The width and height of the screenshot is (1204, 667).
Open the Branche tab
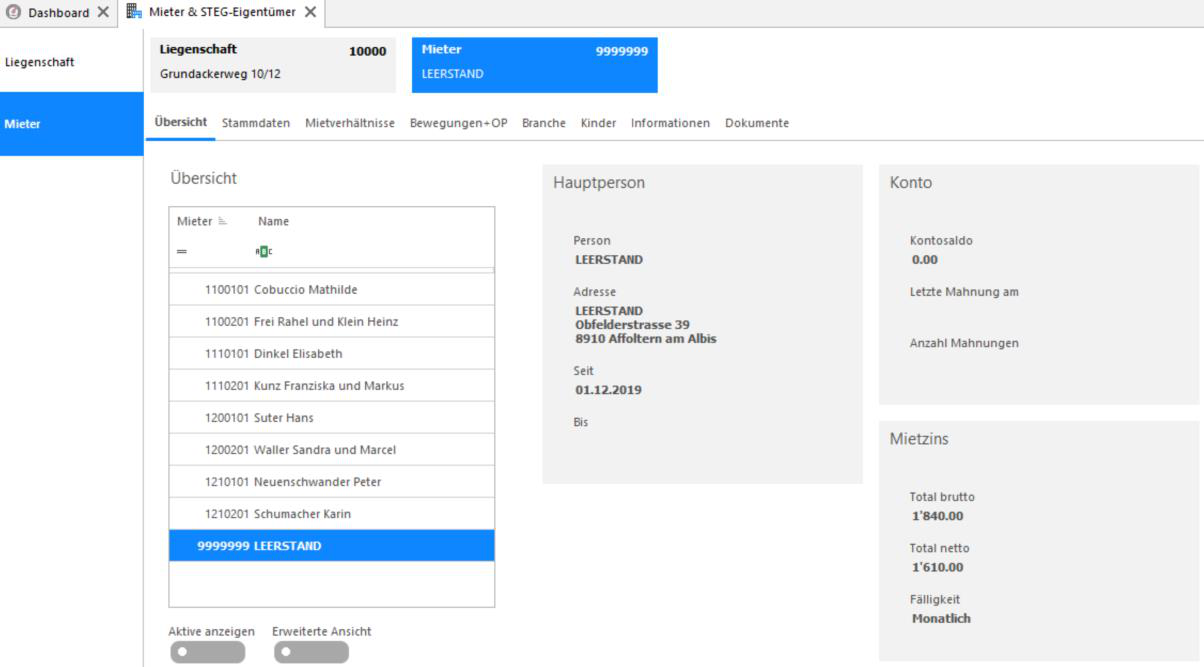544,123
